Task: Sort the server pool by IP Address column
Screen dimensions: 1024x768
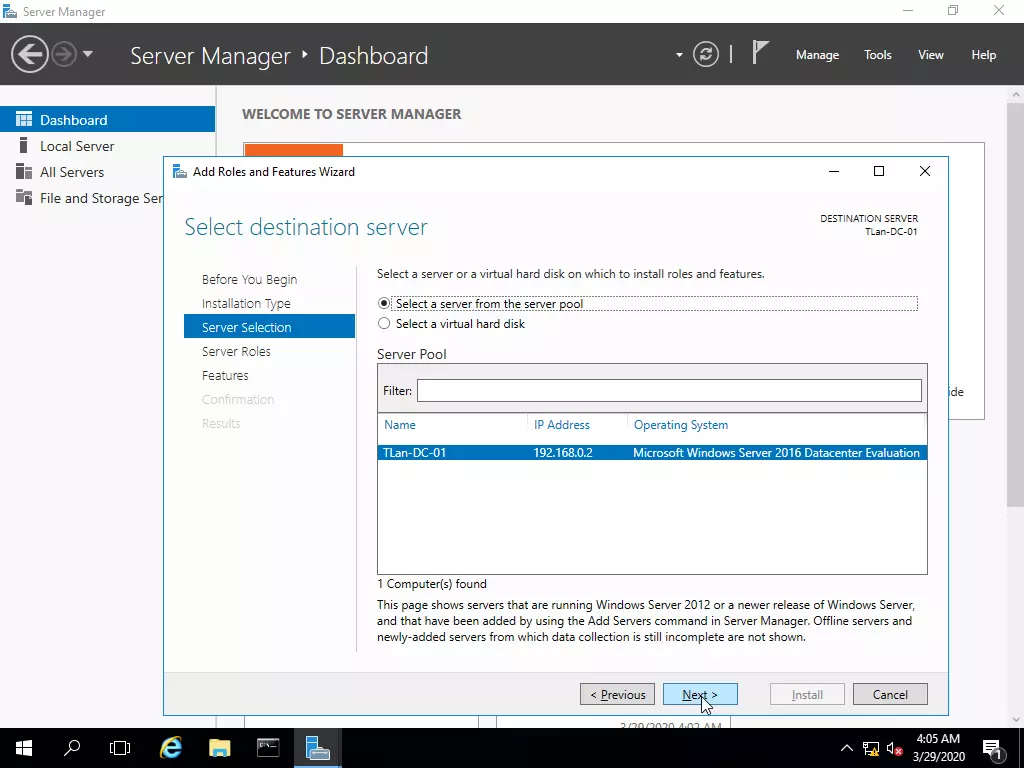Action: pyautogui.click(x=562, y=425)
